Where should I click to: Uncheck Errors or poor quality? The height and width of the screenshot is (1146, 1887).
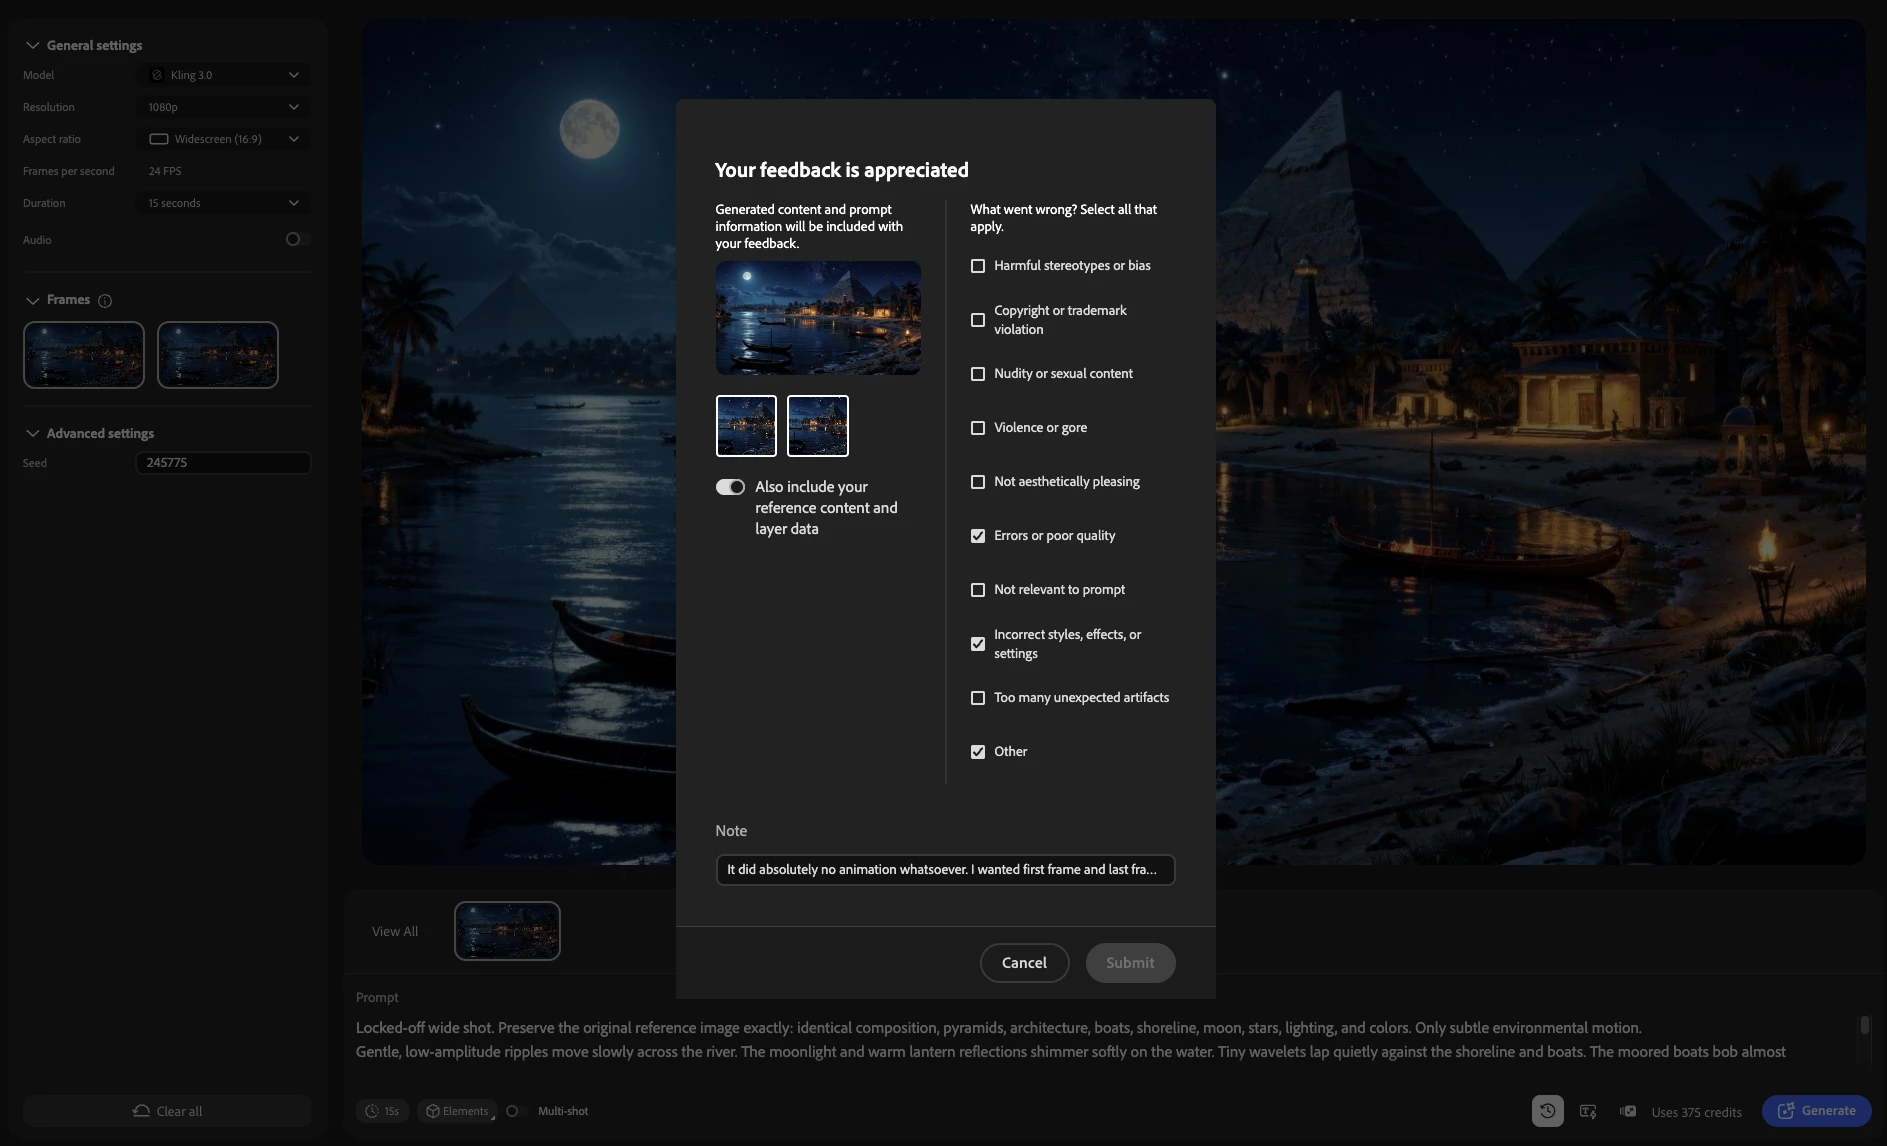pos(978,536)
